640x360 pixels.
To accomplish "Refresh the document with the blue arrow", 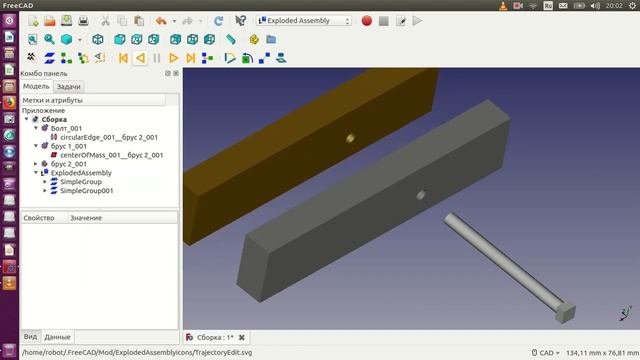I will [x=219, y=21].
